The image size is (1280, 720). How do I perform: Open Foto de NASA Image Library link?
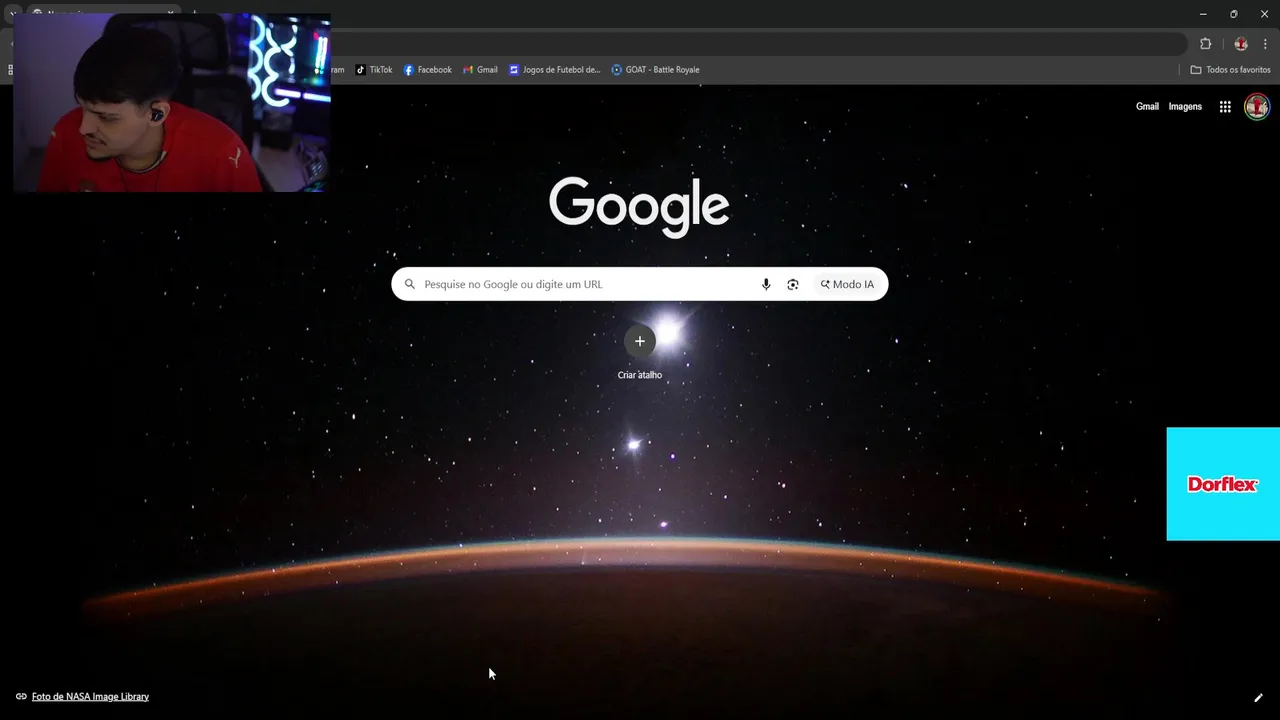(x=90, y=697)
